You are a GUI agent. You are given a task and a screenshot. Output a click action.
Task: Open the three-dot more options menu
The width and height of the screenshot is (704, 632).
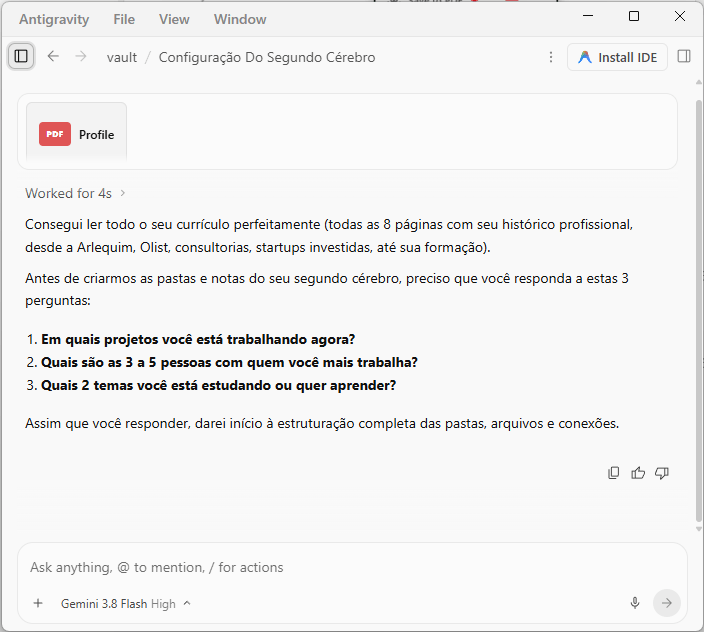[551, 57]
